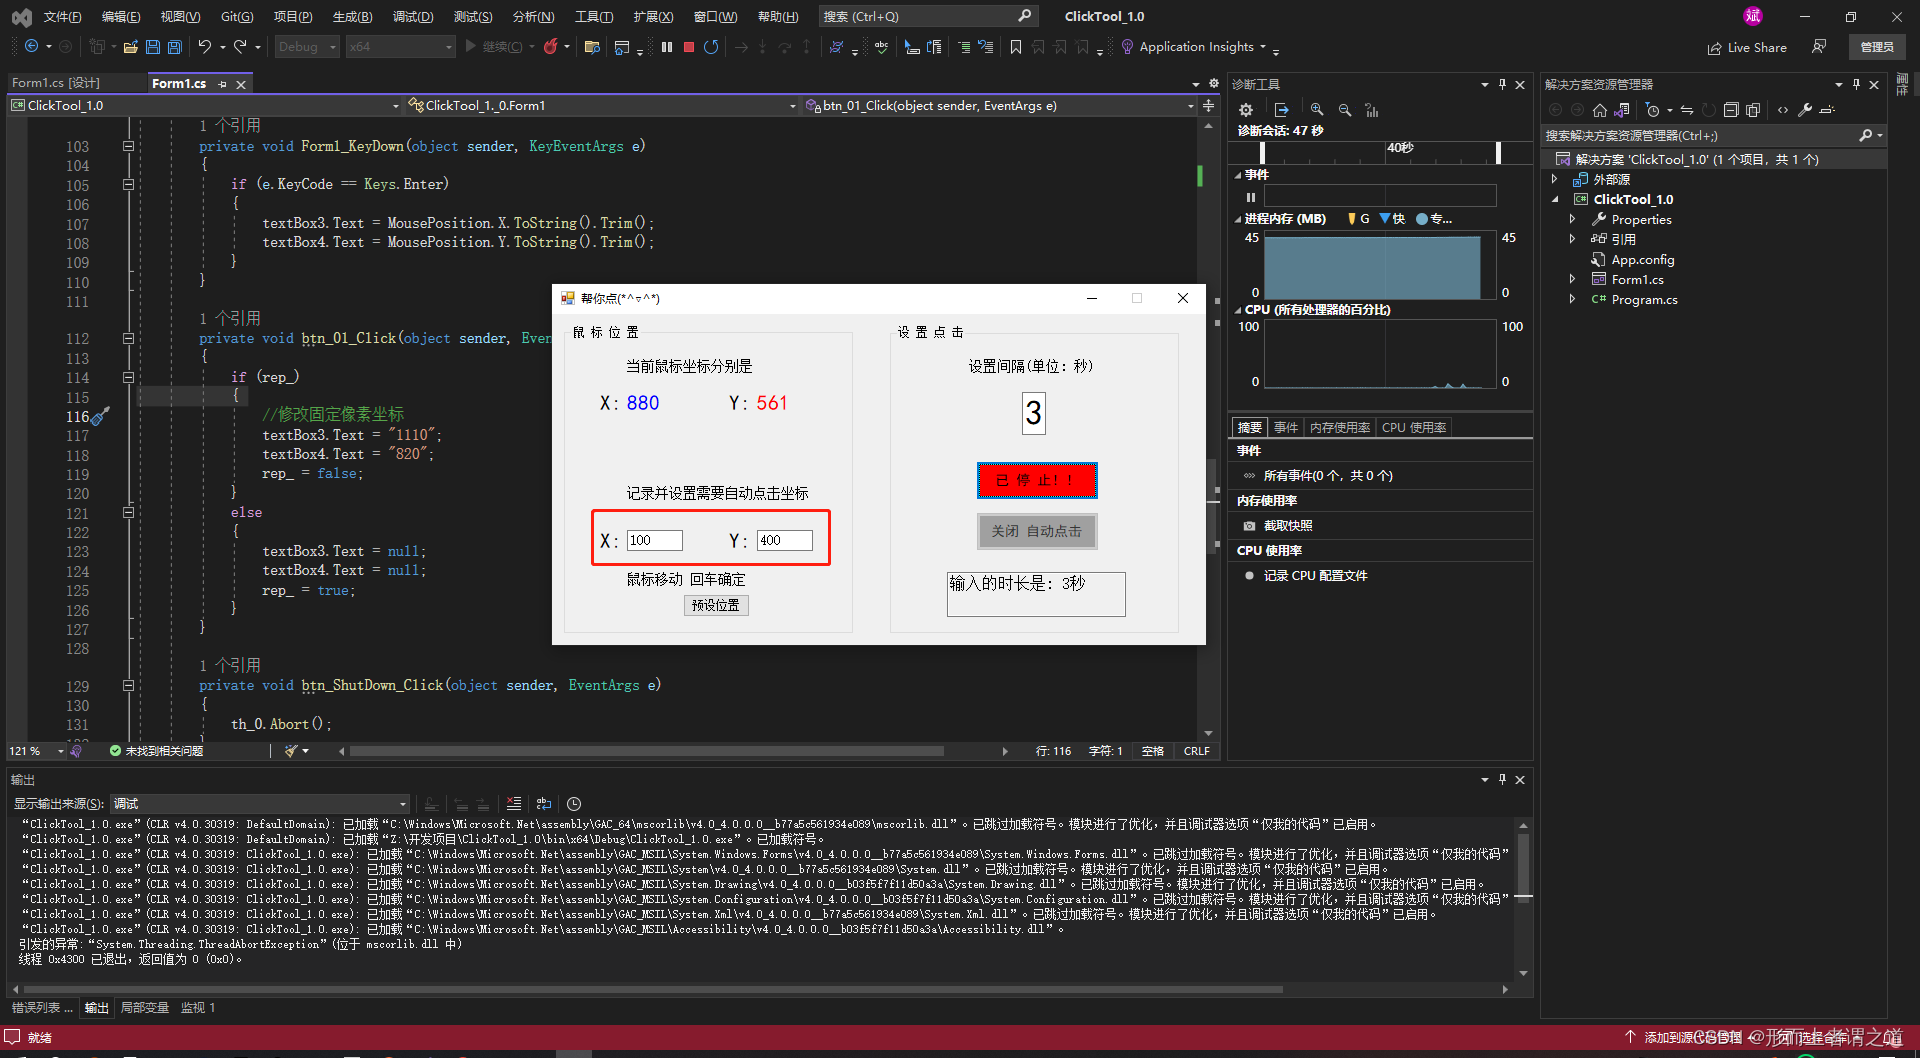The width and height of the screenshot is (1920, 1058).
Task: Open the 121 % zoom level dropdown
Action: point(36,751)
